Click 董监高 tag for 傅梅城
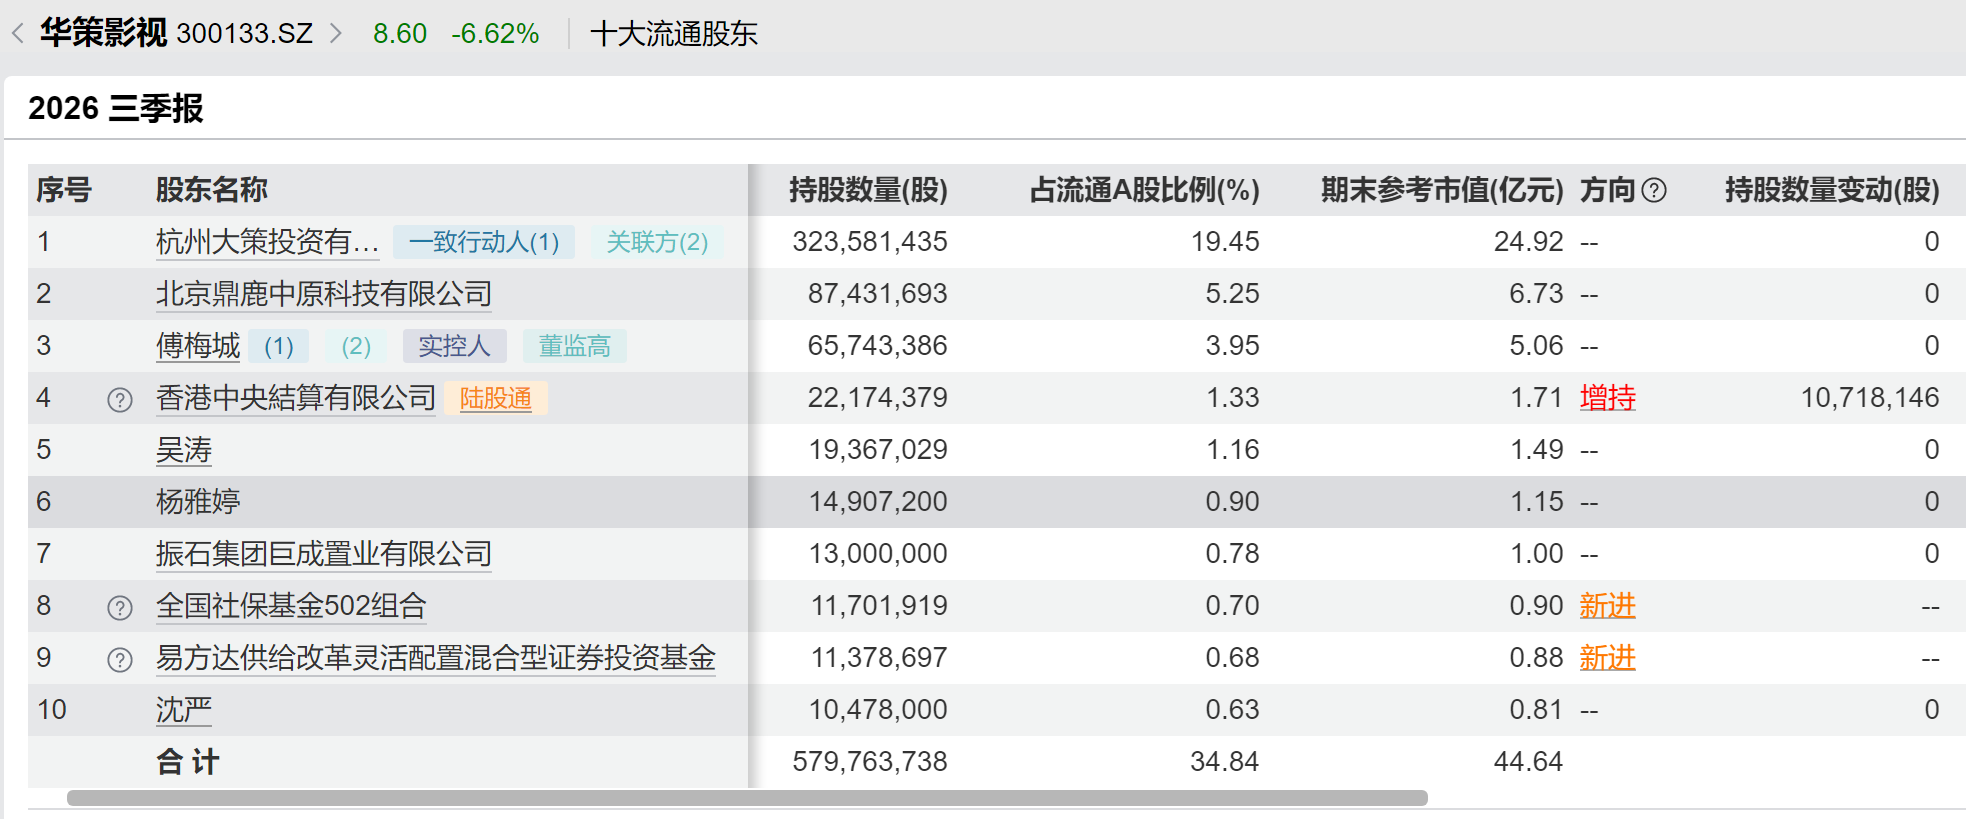Viewport: 1966px width, 819px height. (575, 346)
